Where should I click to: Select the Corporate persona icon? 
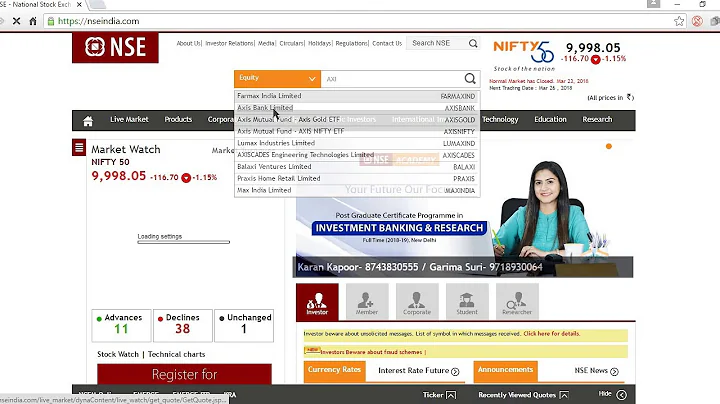tap(417, 302)
